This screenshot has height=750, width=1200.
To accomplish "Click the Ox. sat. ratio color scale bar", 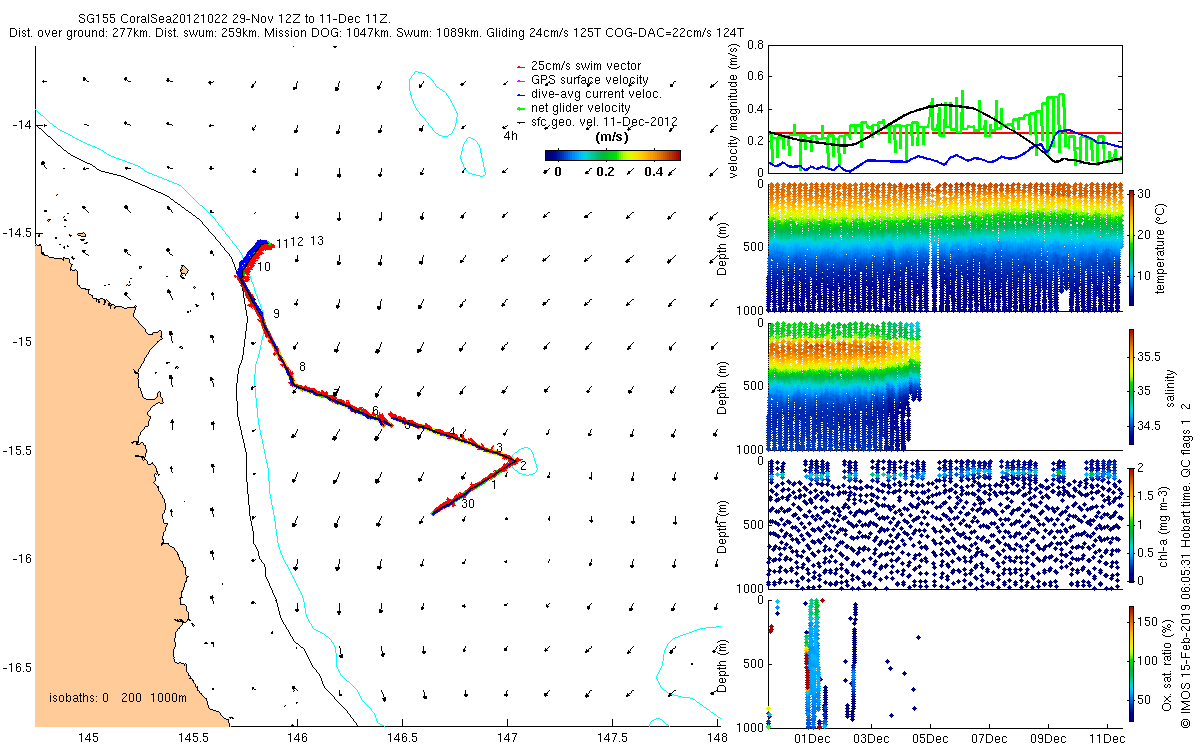I will 1131,664.
